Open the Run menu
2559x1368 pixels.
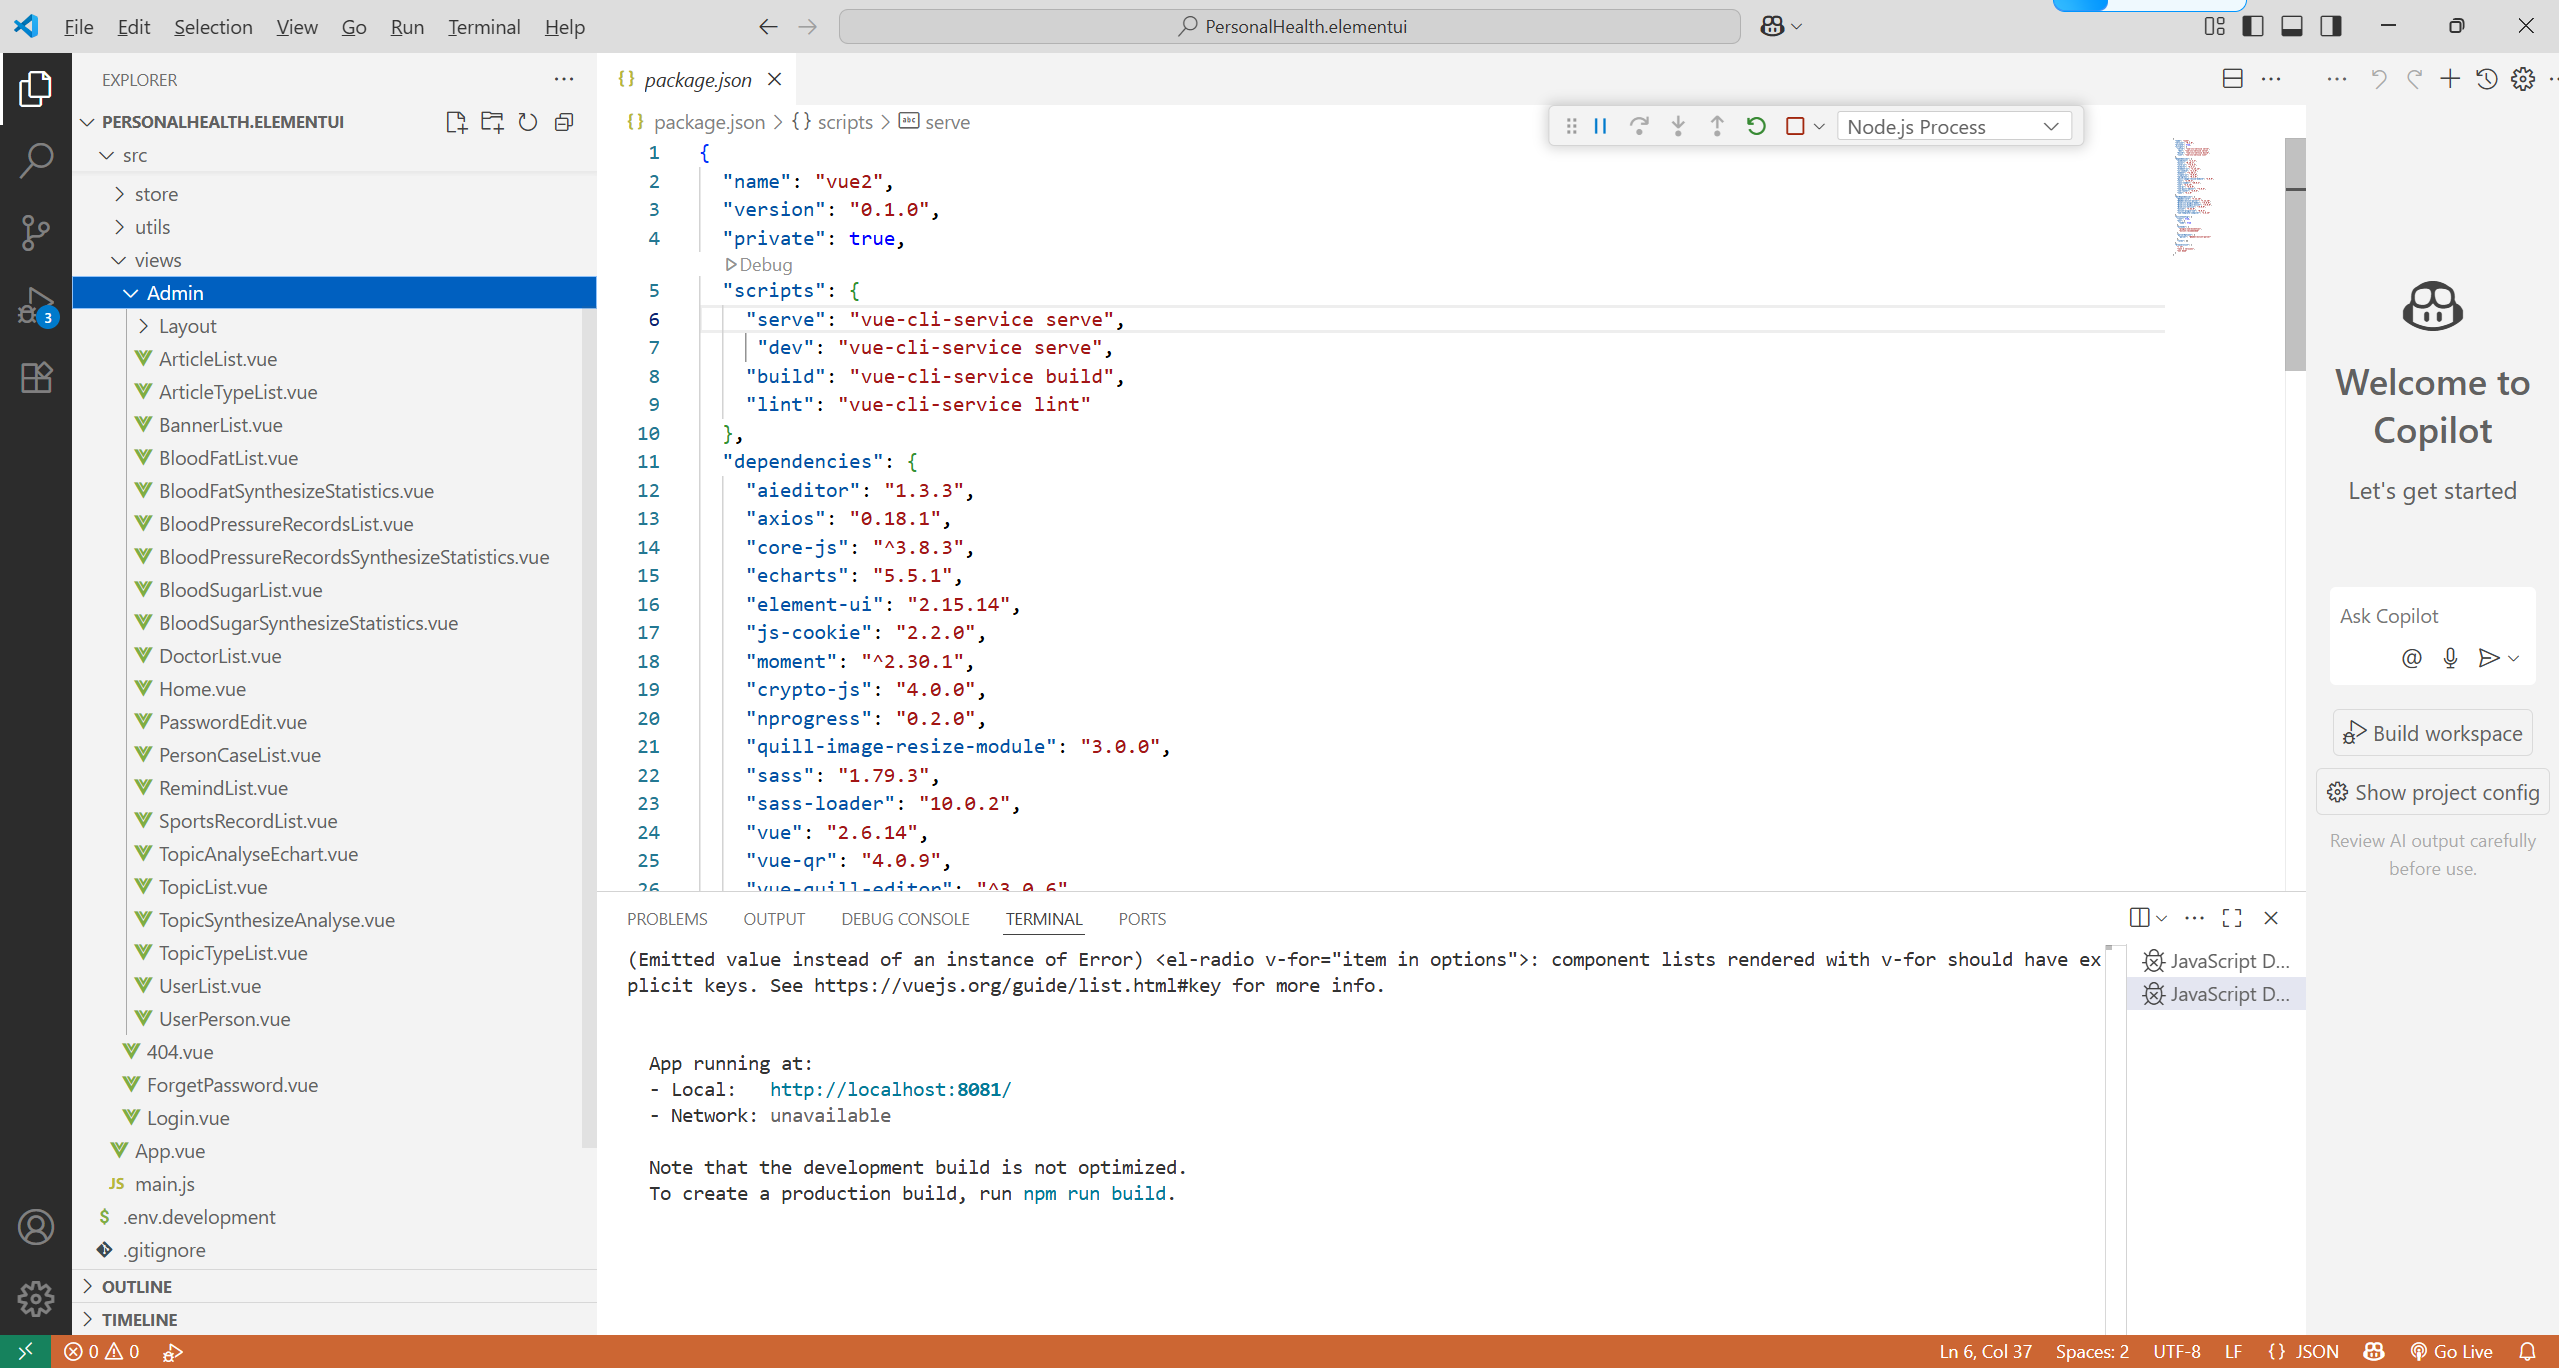pyautogui.click(x=407, y=27)
